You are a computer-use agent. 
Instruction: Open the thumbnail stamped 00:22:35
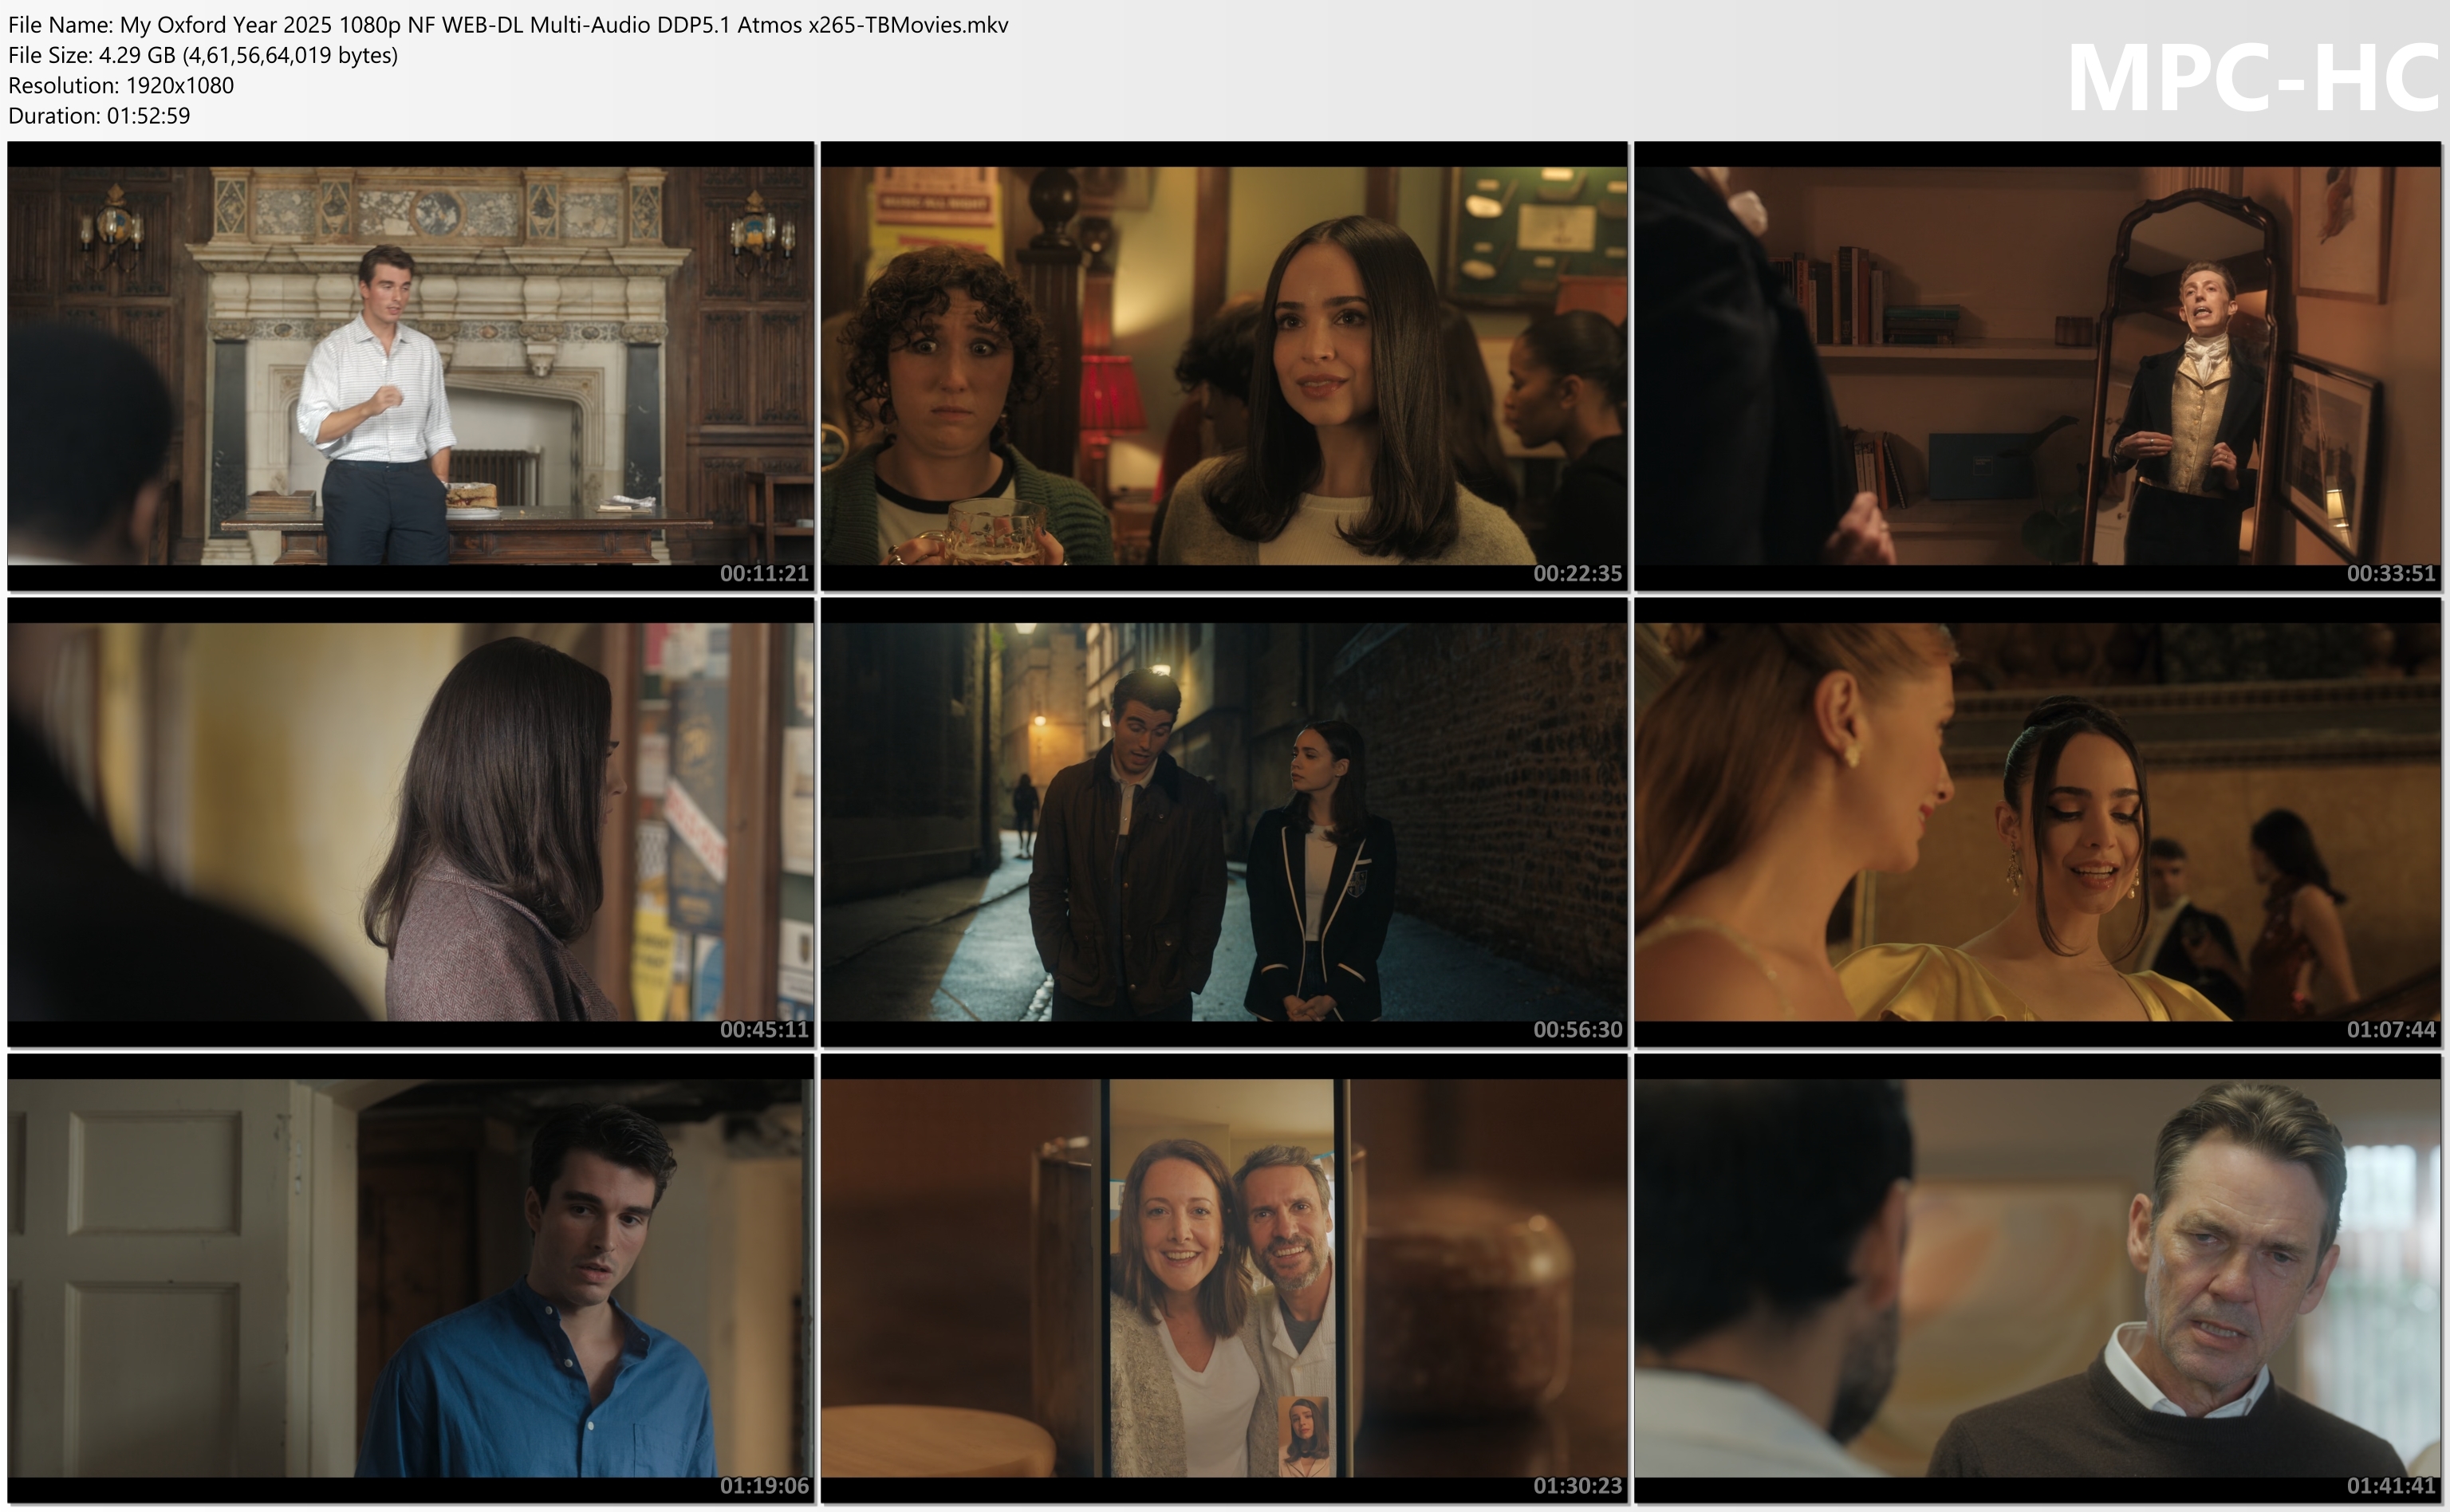[x=1224, y=365]
